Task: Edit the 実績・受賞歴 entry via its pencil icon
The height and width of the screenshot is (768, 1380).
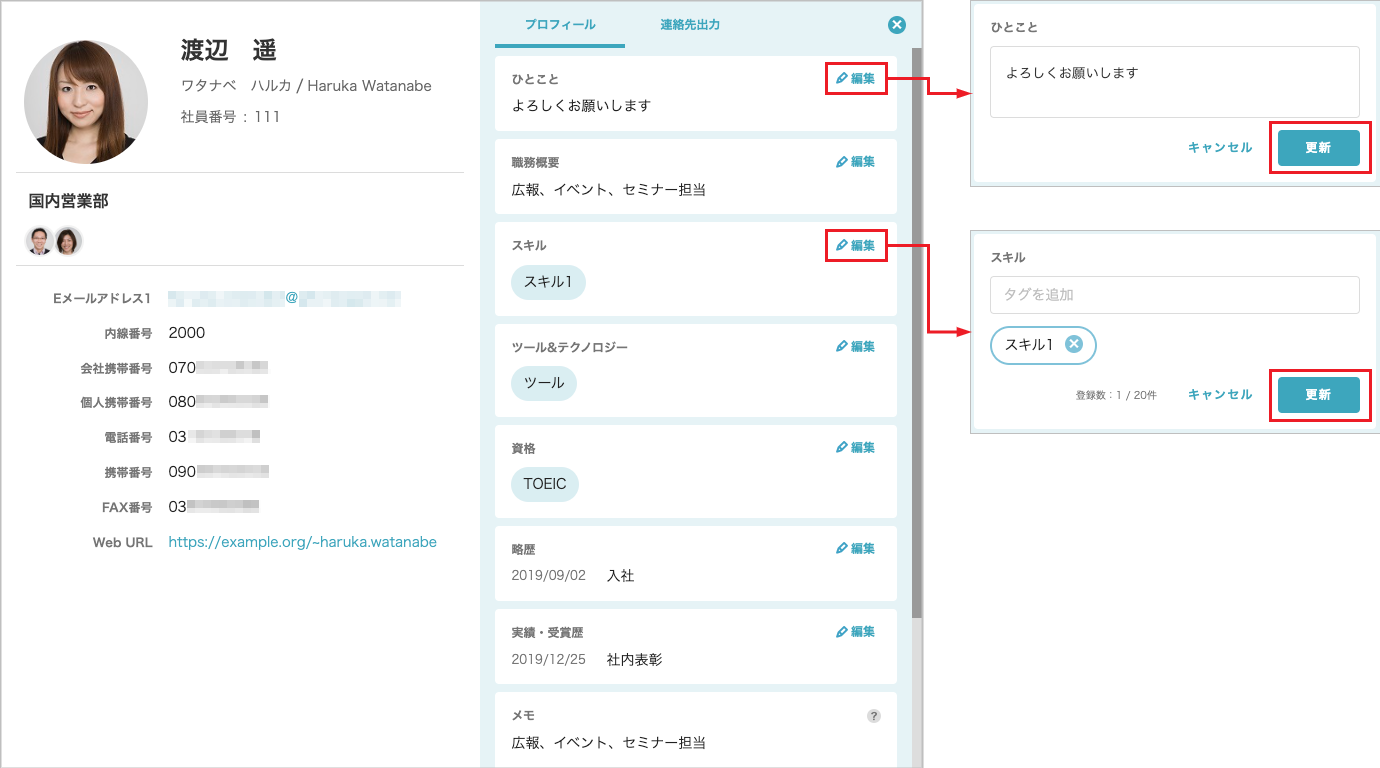Action: [x=856, y=631]
